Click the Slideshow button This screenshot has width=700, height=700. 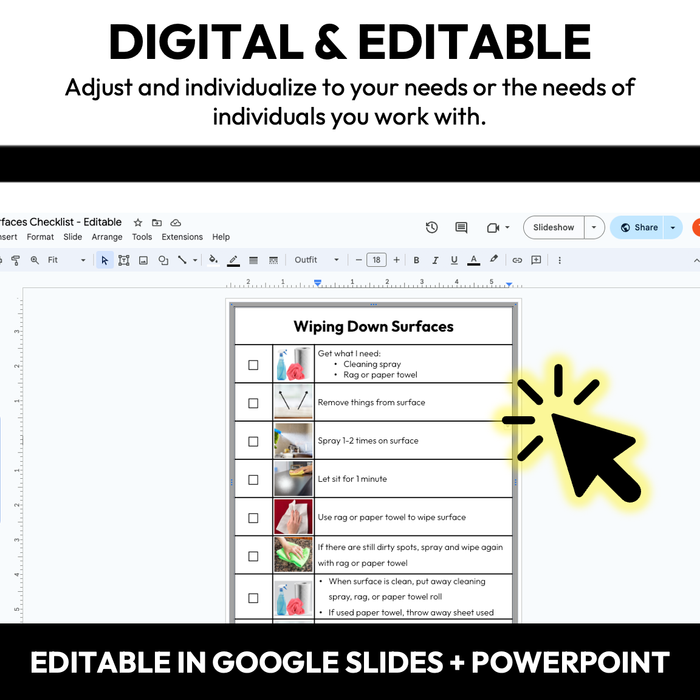coord(553,227)
